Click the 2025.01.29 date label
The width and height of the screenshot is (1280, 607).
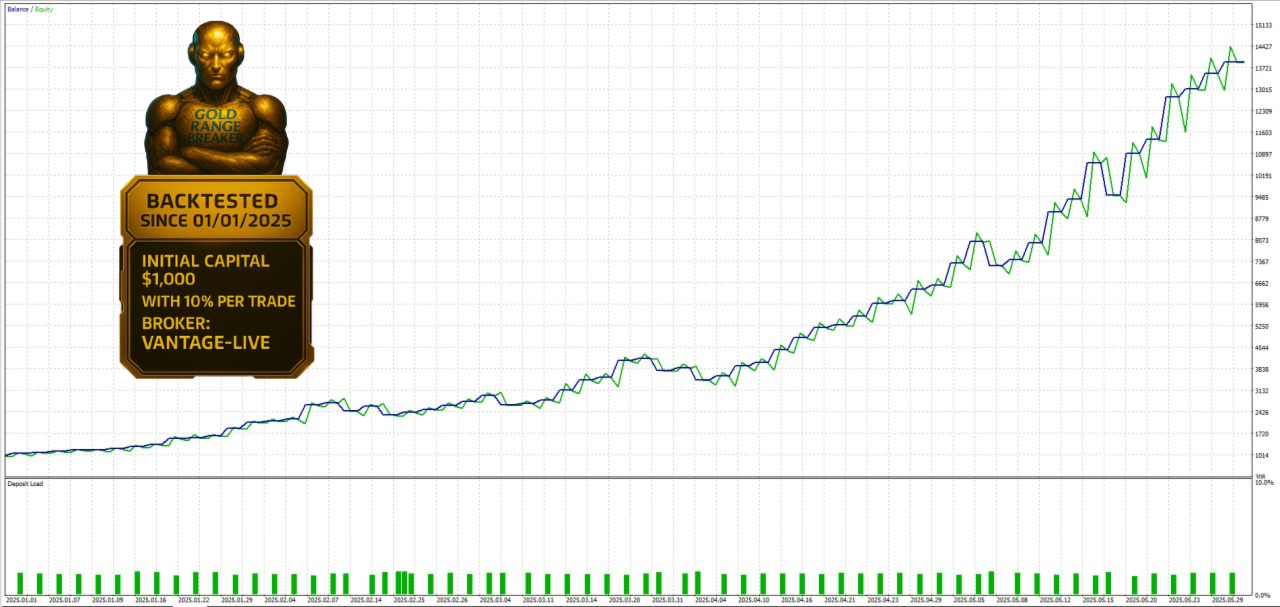237,601
